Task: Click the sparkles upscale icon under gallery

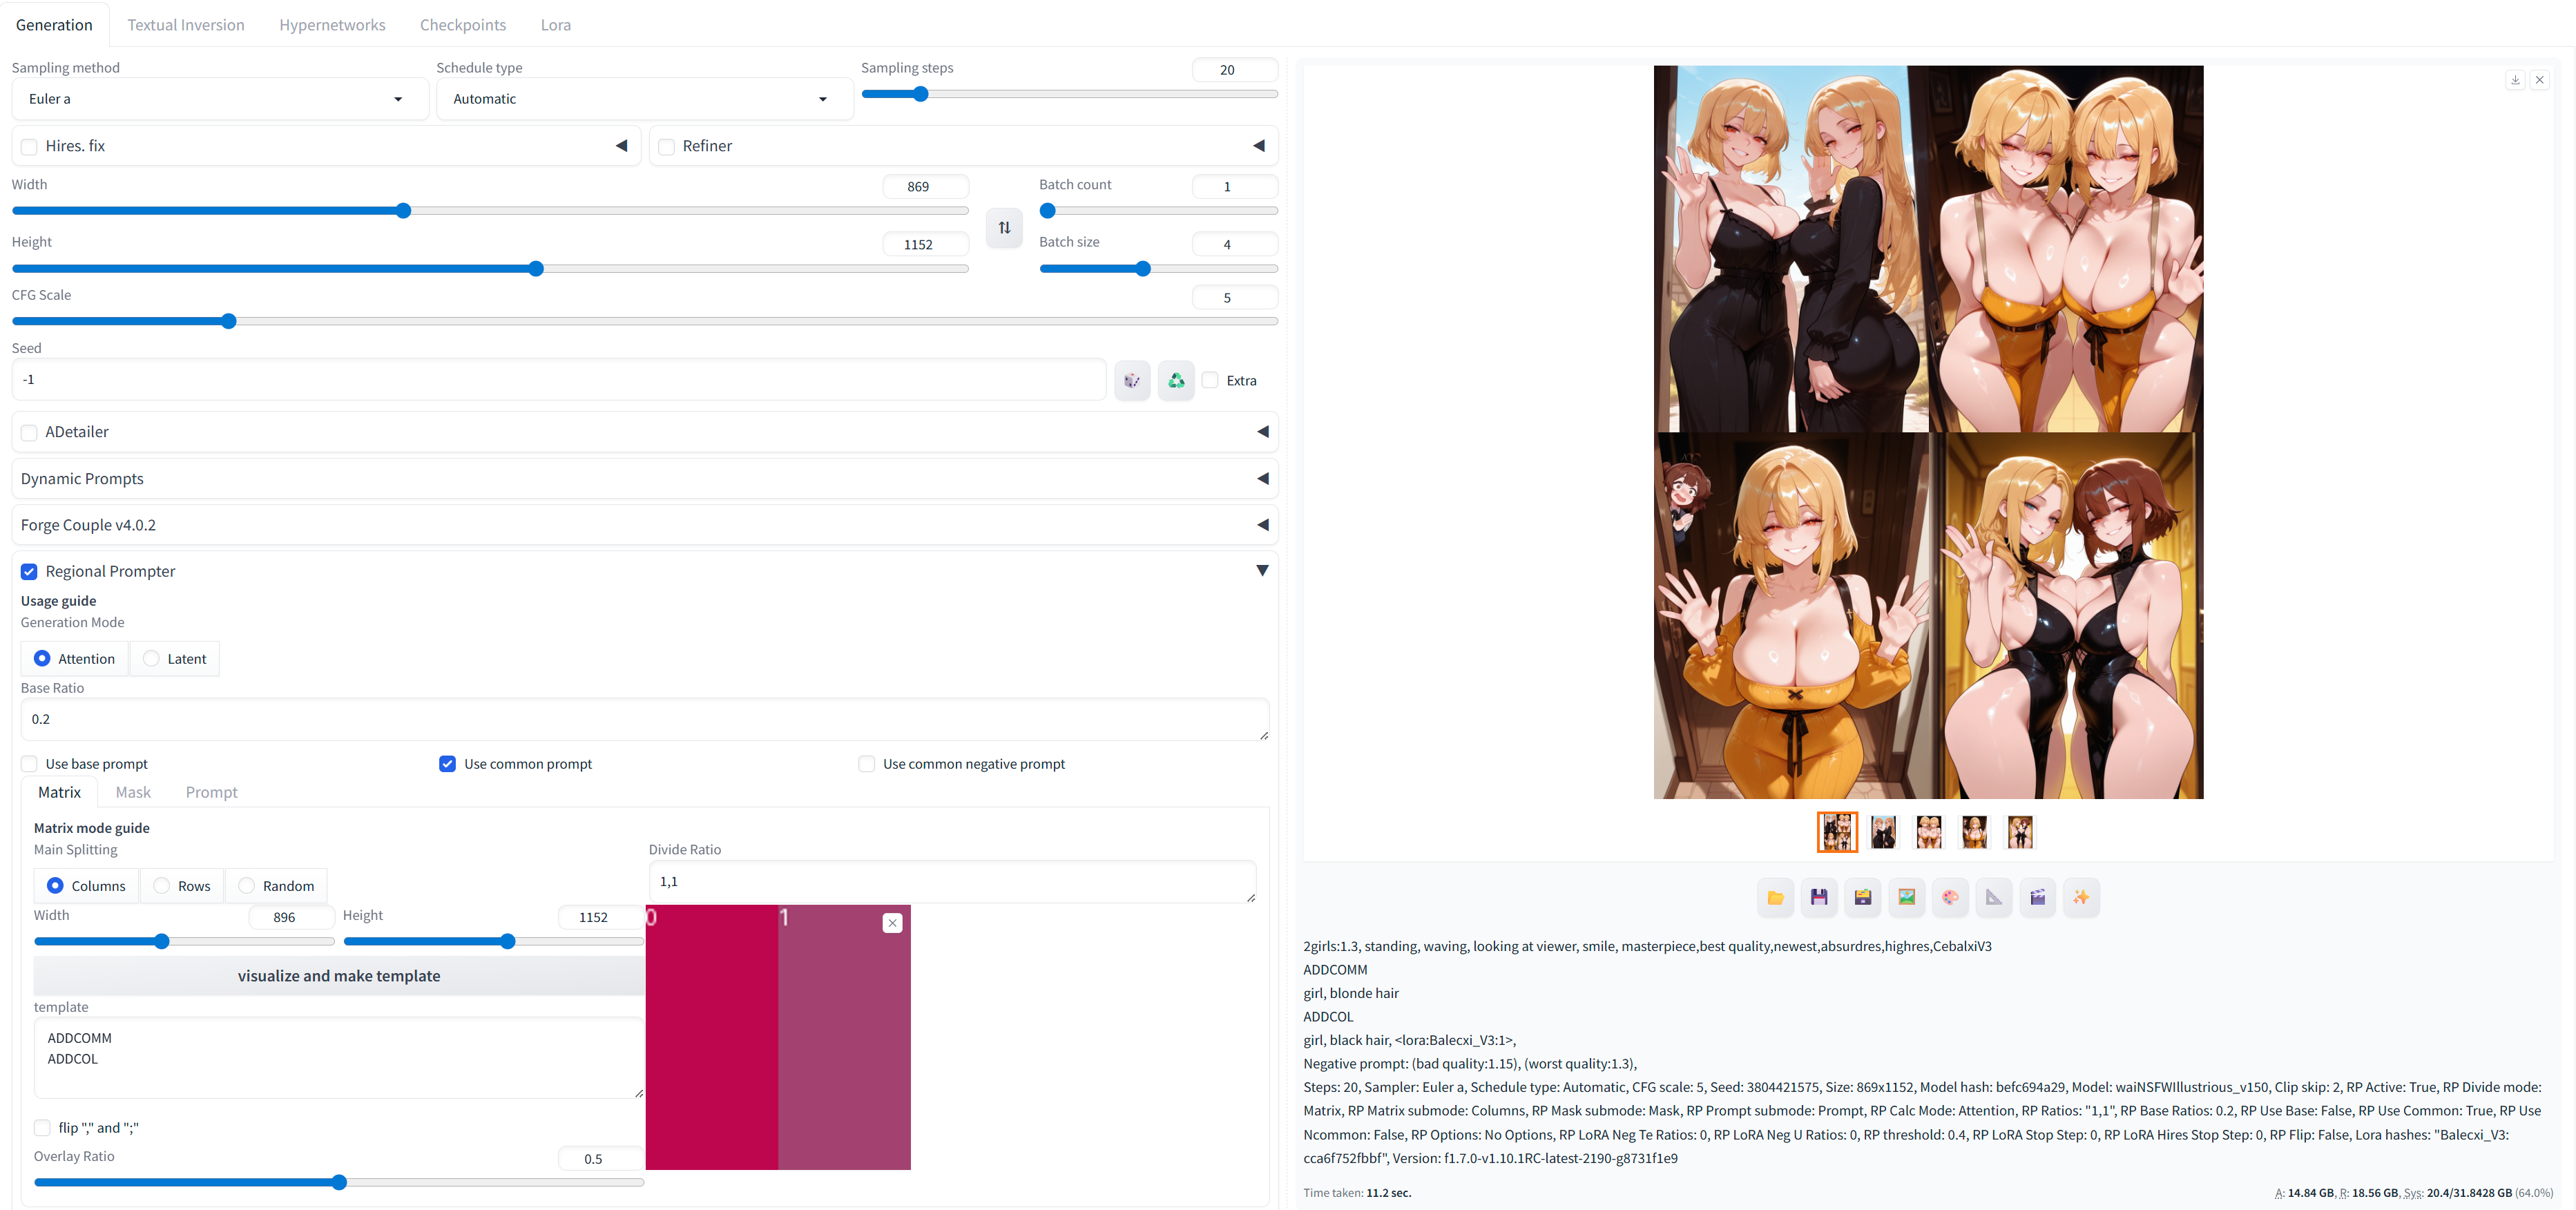Action: coord(2081,897)
